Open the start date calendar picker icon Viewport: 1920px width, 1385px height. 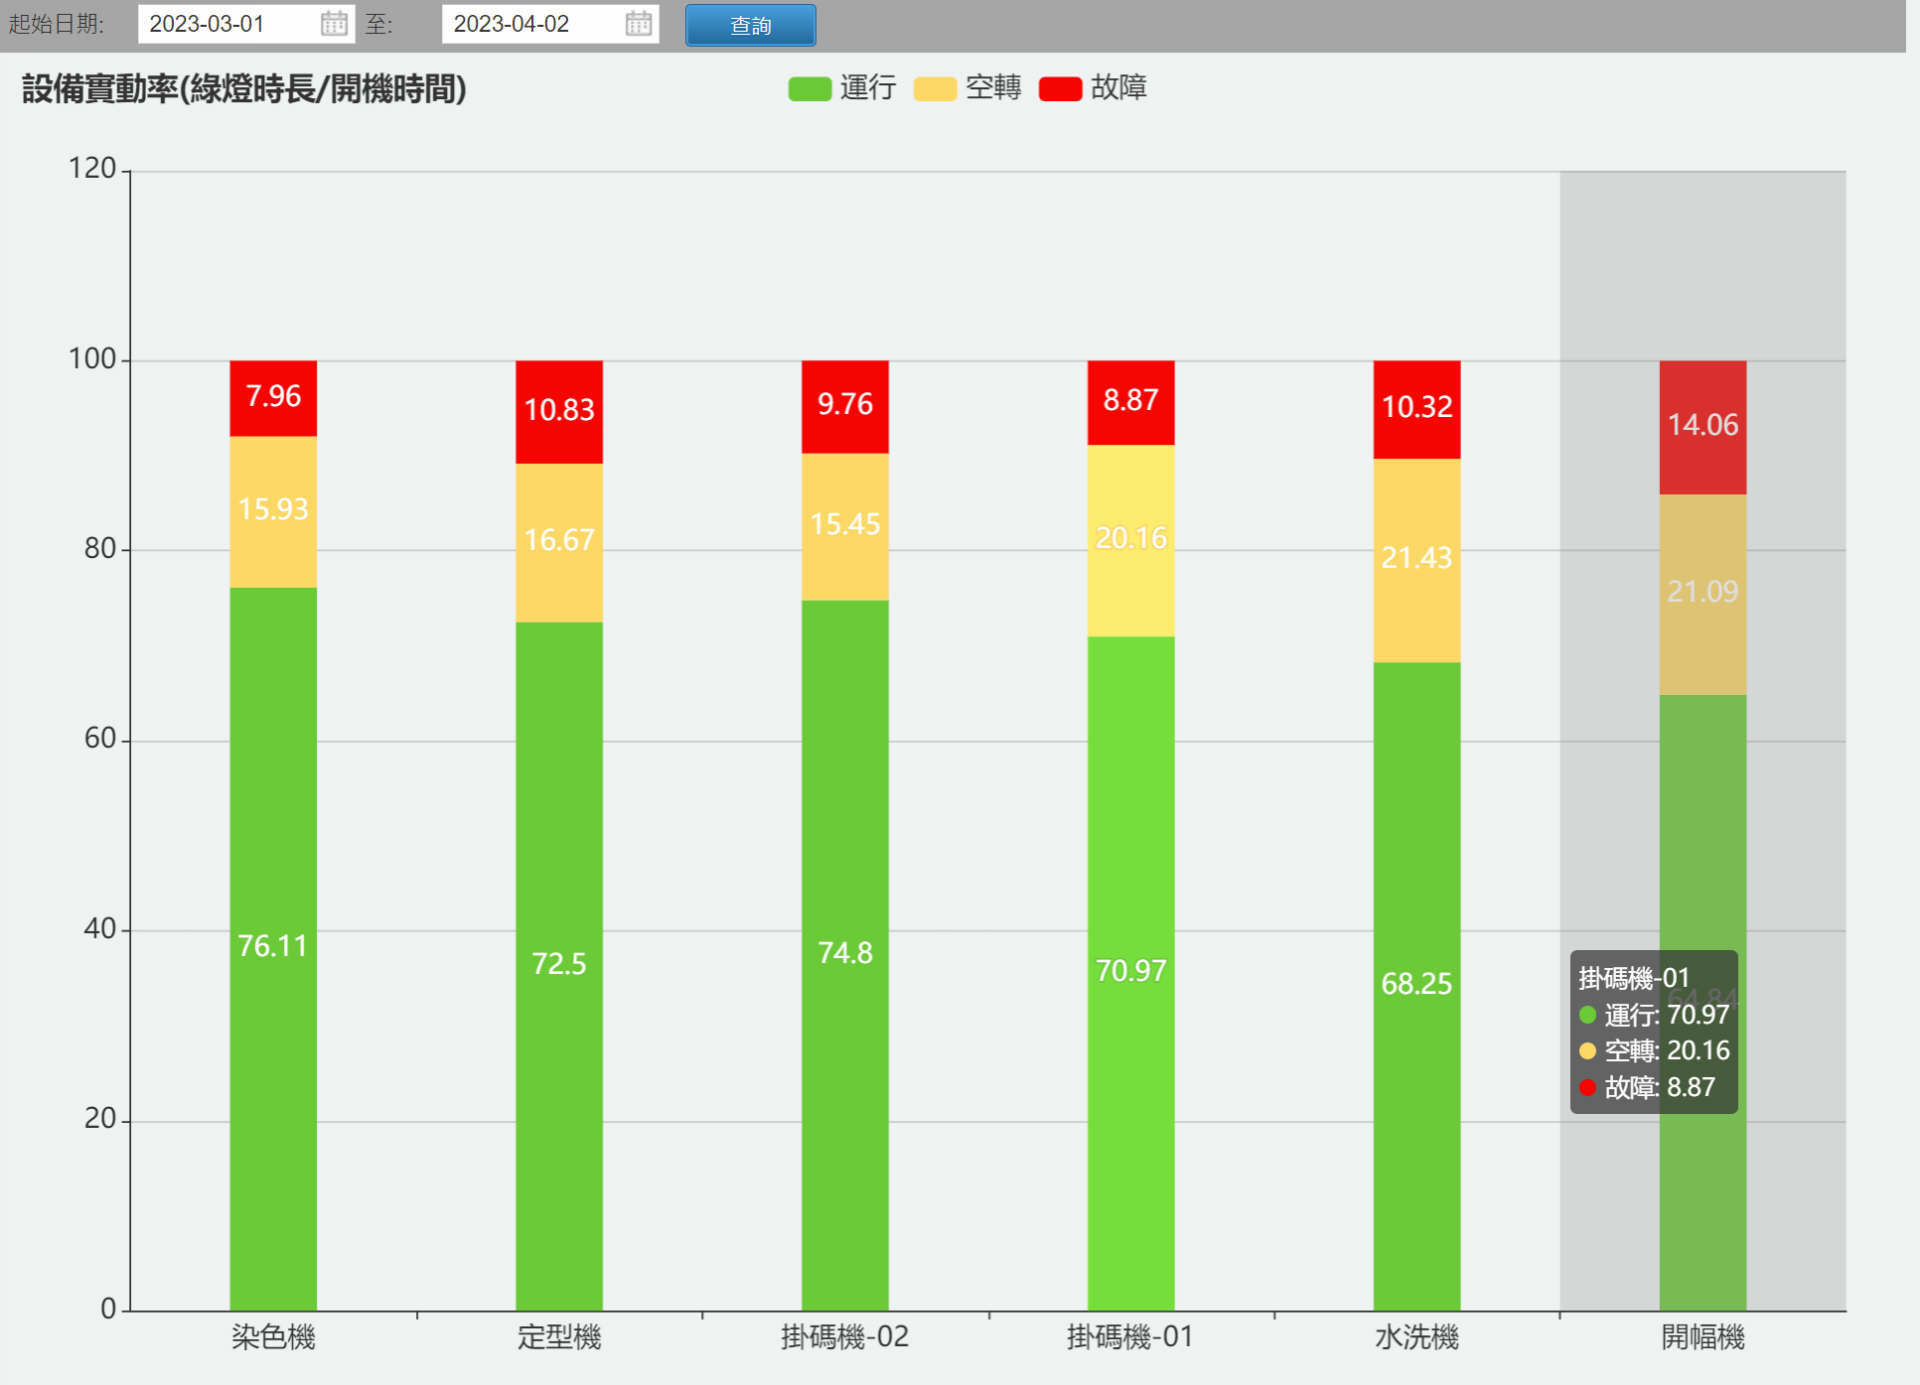coord(334,23)
